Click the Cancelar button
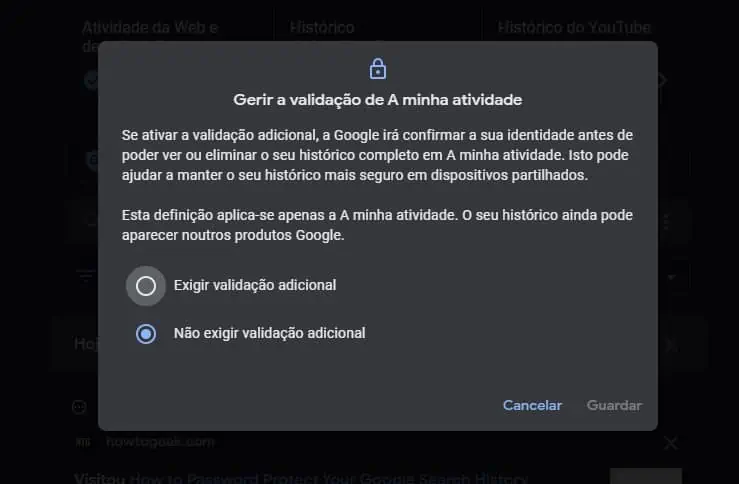The height and width of the screenshot is (484, 739). point(532,405)
